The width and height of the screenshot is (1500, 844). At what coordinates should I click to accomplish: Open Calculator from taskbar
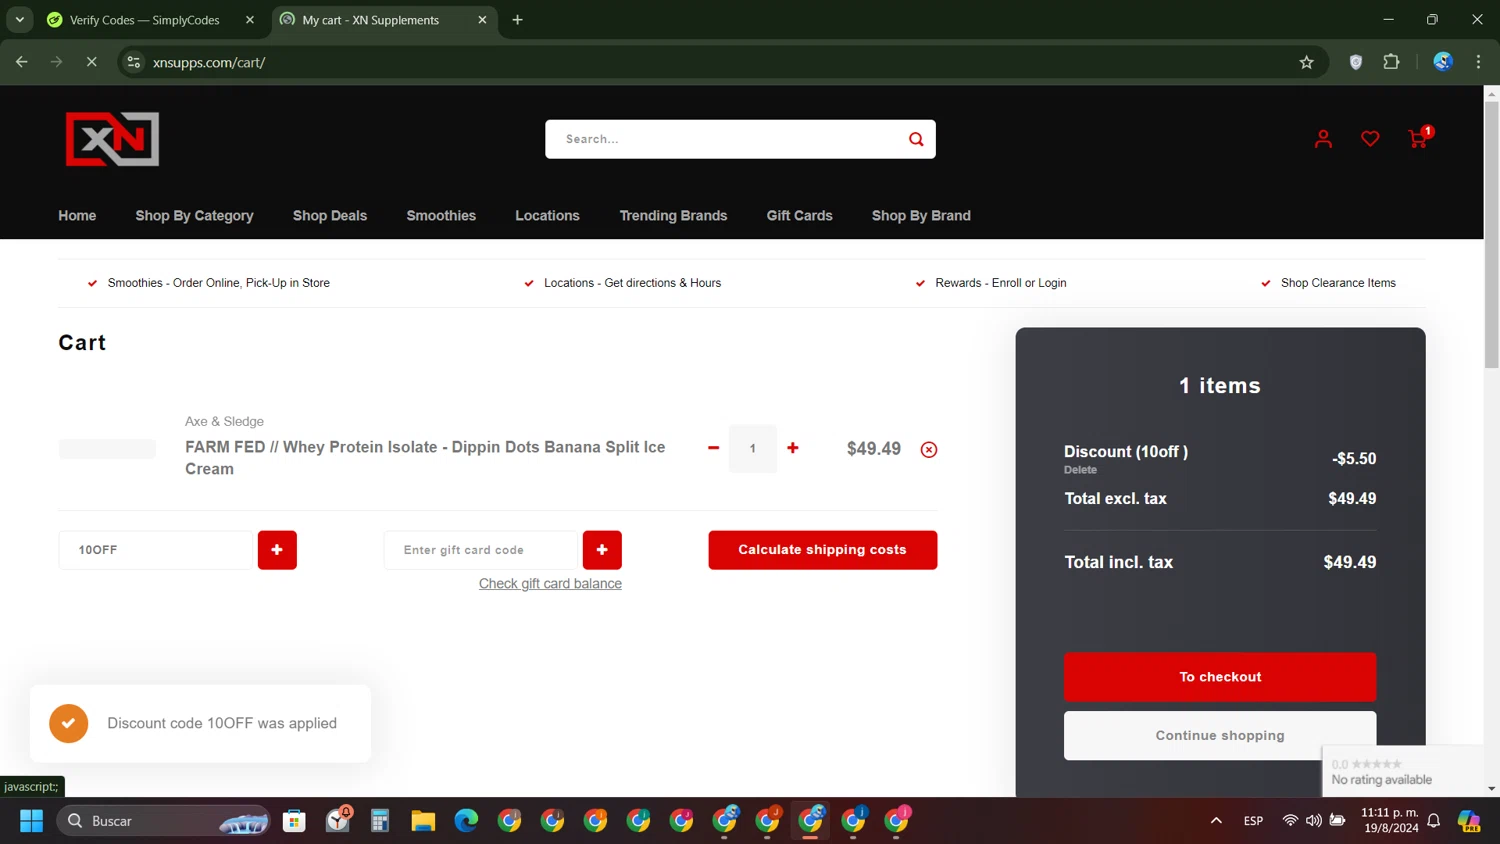(x=380, y=821)
